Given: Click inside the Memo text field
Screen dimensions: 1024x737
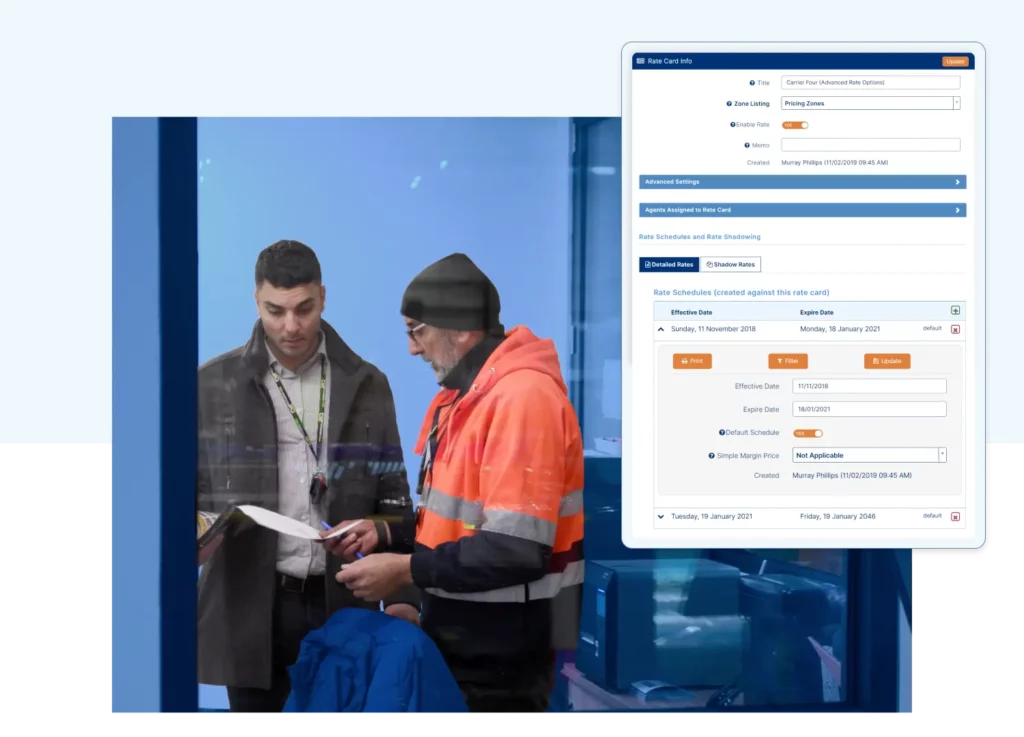Looking at the screenshot, I should tap(870, 145).
